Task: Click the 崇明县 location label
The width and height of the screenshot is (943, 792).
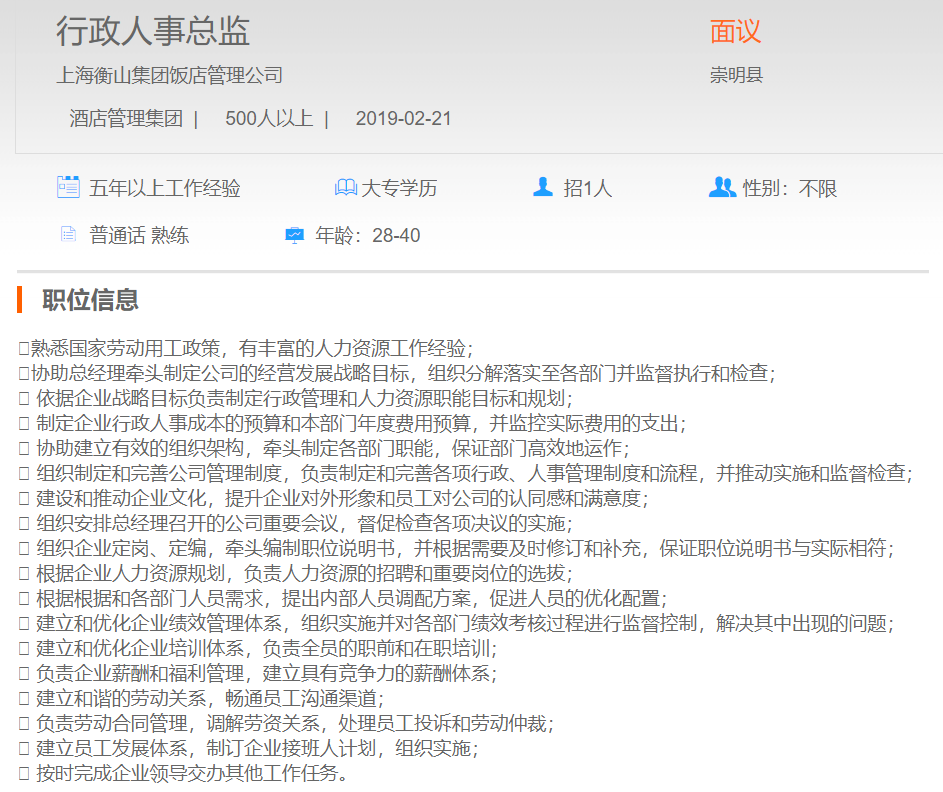Action: [737, 75]
